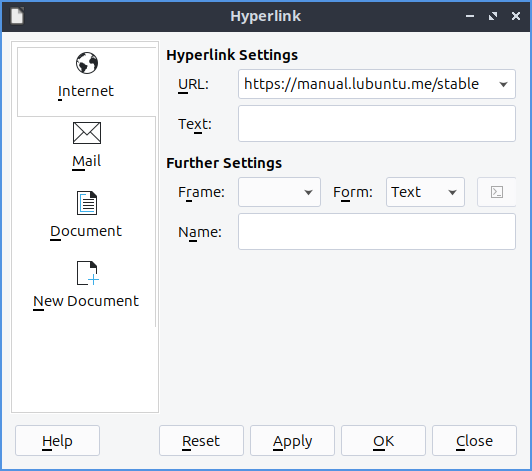
Task: Open Help for the Hyperlink dialog
Action: (x=57, y=440)
